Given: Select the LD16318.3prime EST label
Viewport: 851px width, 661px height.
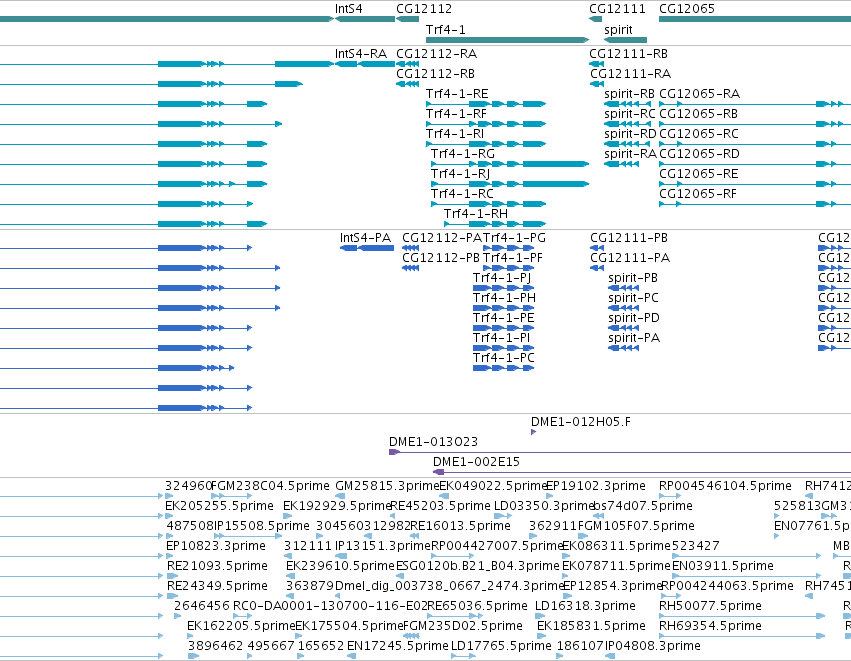Looking at the screenshot, I should tap(585, 606).
